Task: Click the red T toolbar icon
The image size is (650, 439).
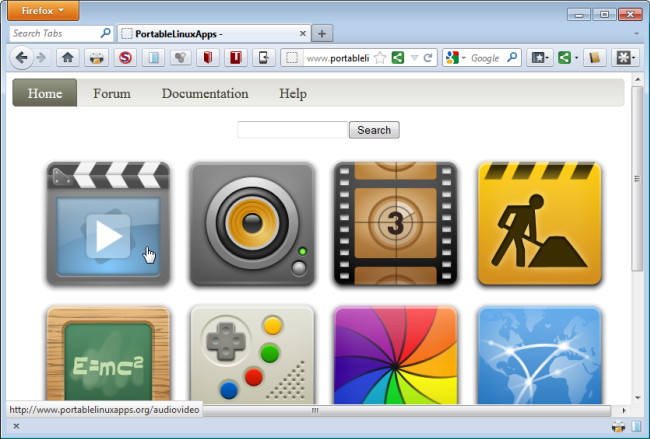Action: [236, 58]
